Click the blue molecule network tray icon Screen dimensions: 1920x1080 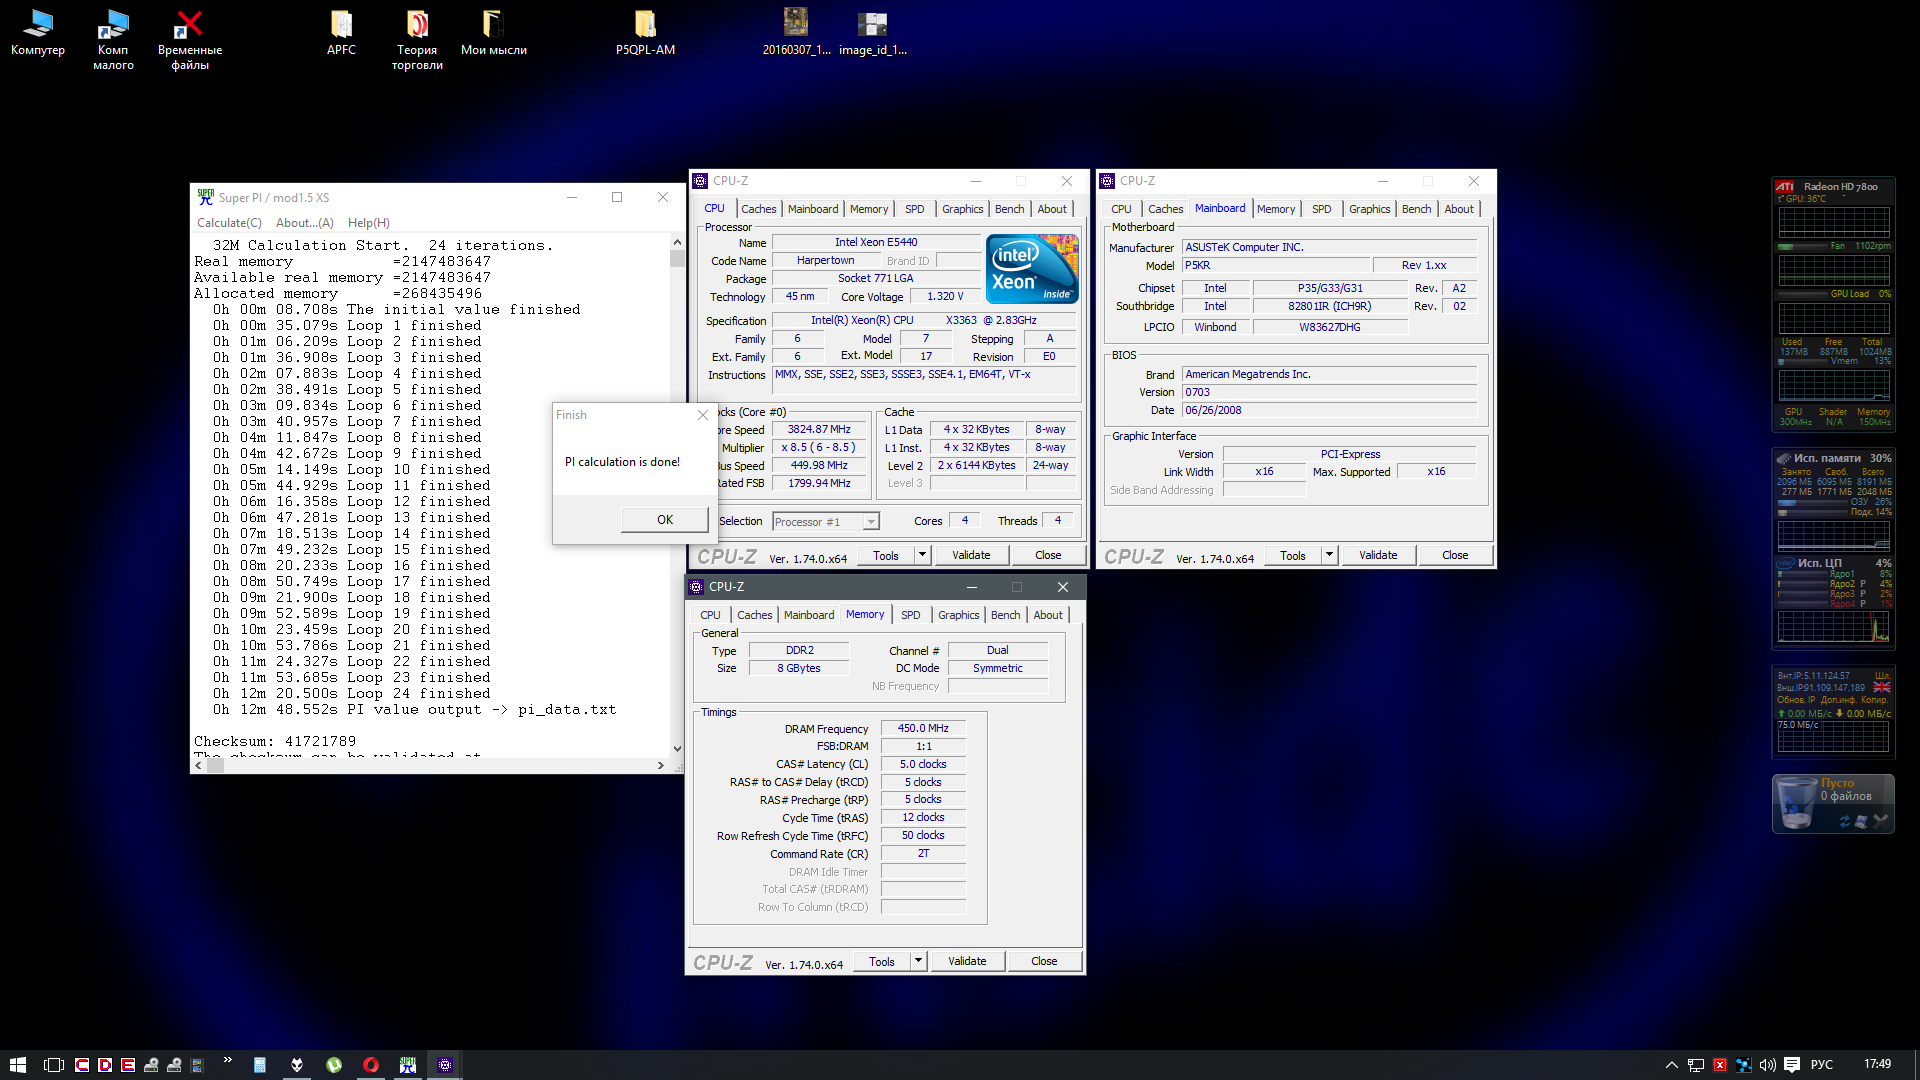point(1744,1065)
